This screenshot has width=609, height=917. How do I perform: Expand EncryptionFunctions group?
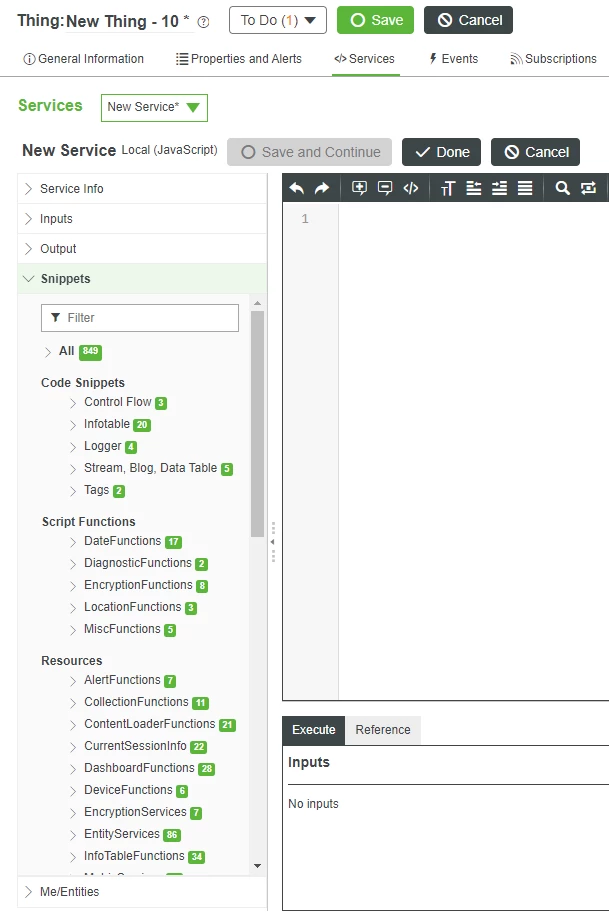73,586
